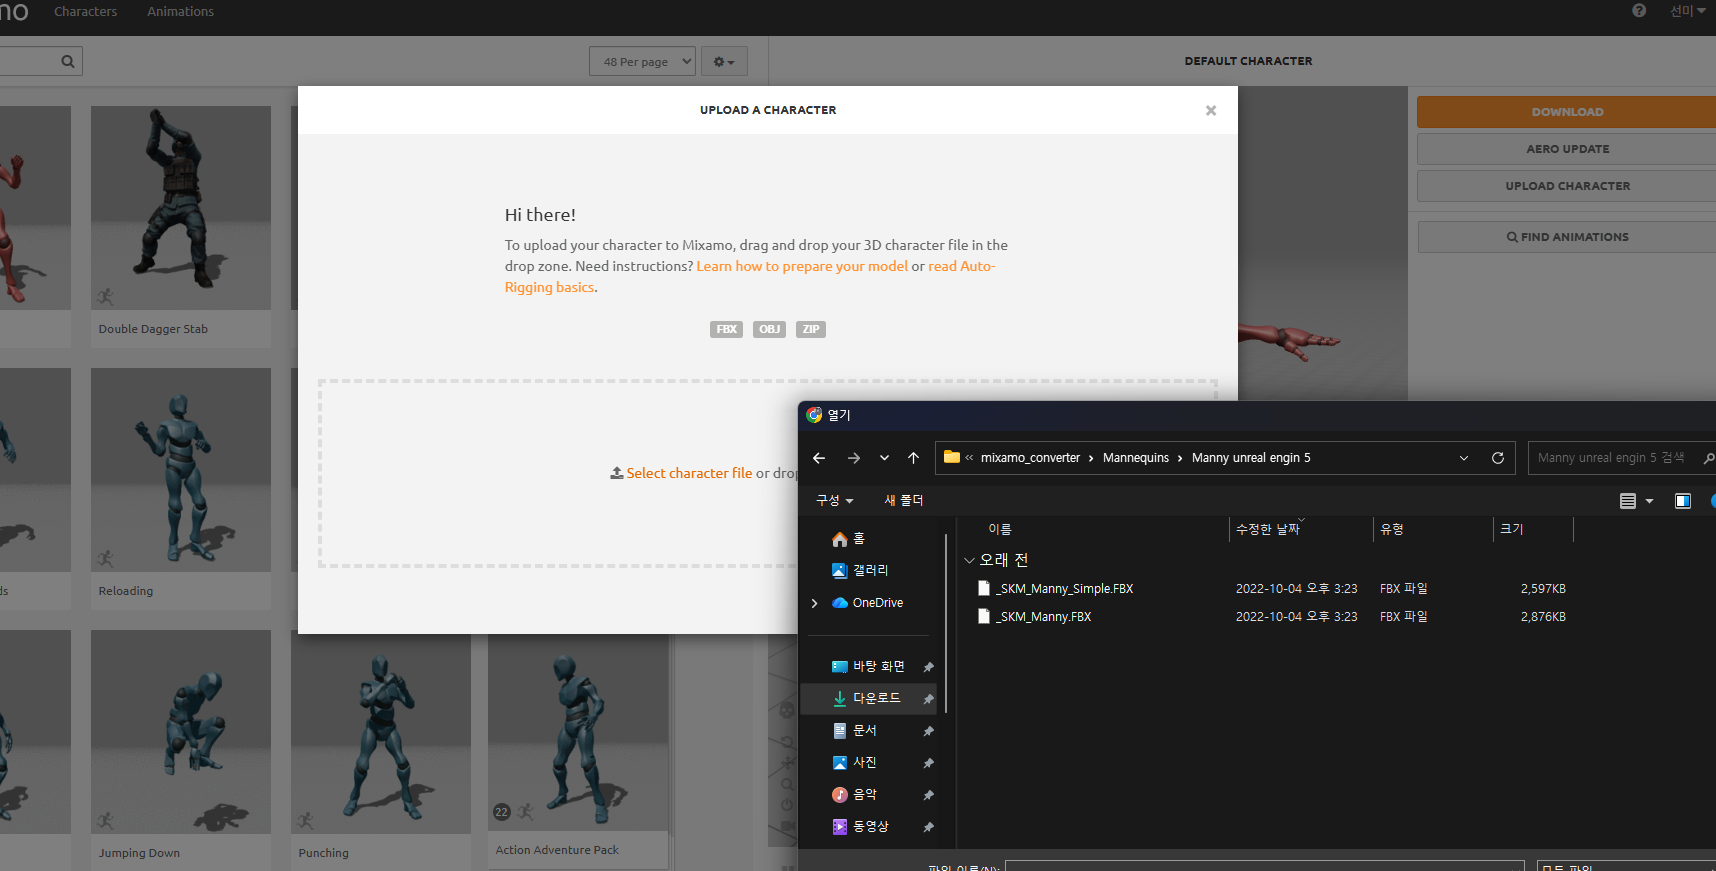The image size is (1716, 871).
Task: Go forward in the file dialog
Action: click(x=854, y=458)
